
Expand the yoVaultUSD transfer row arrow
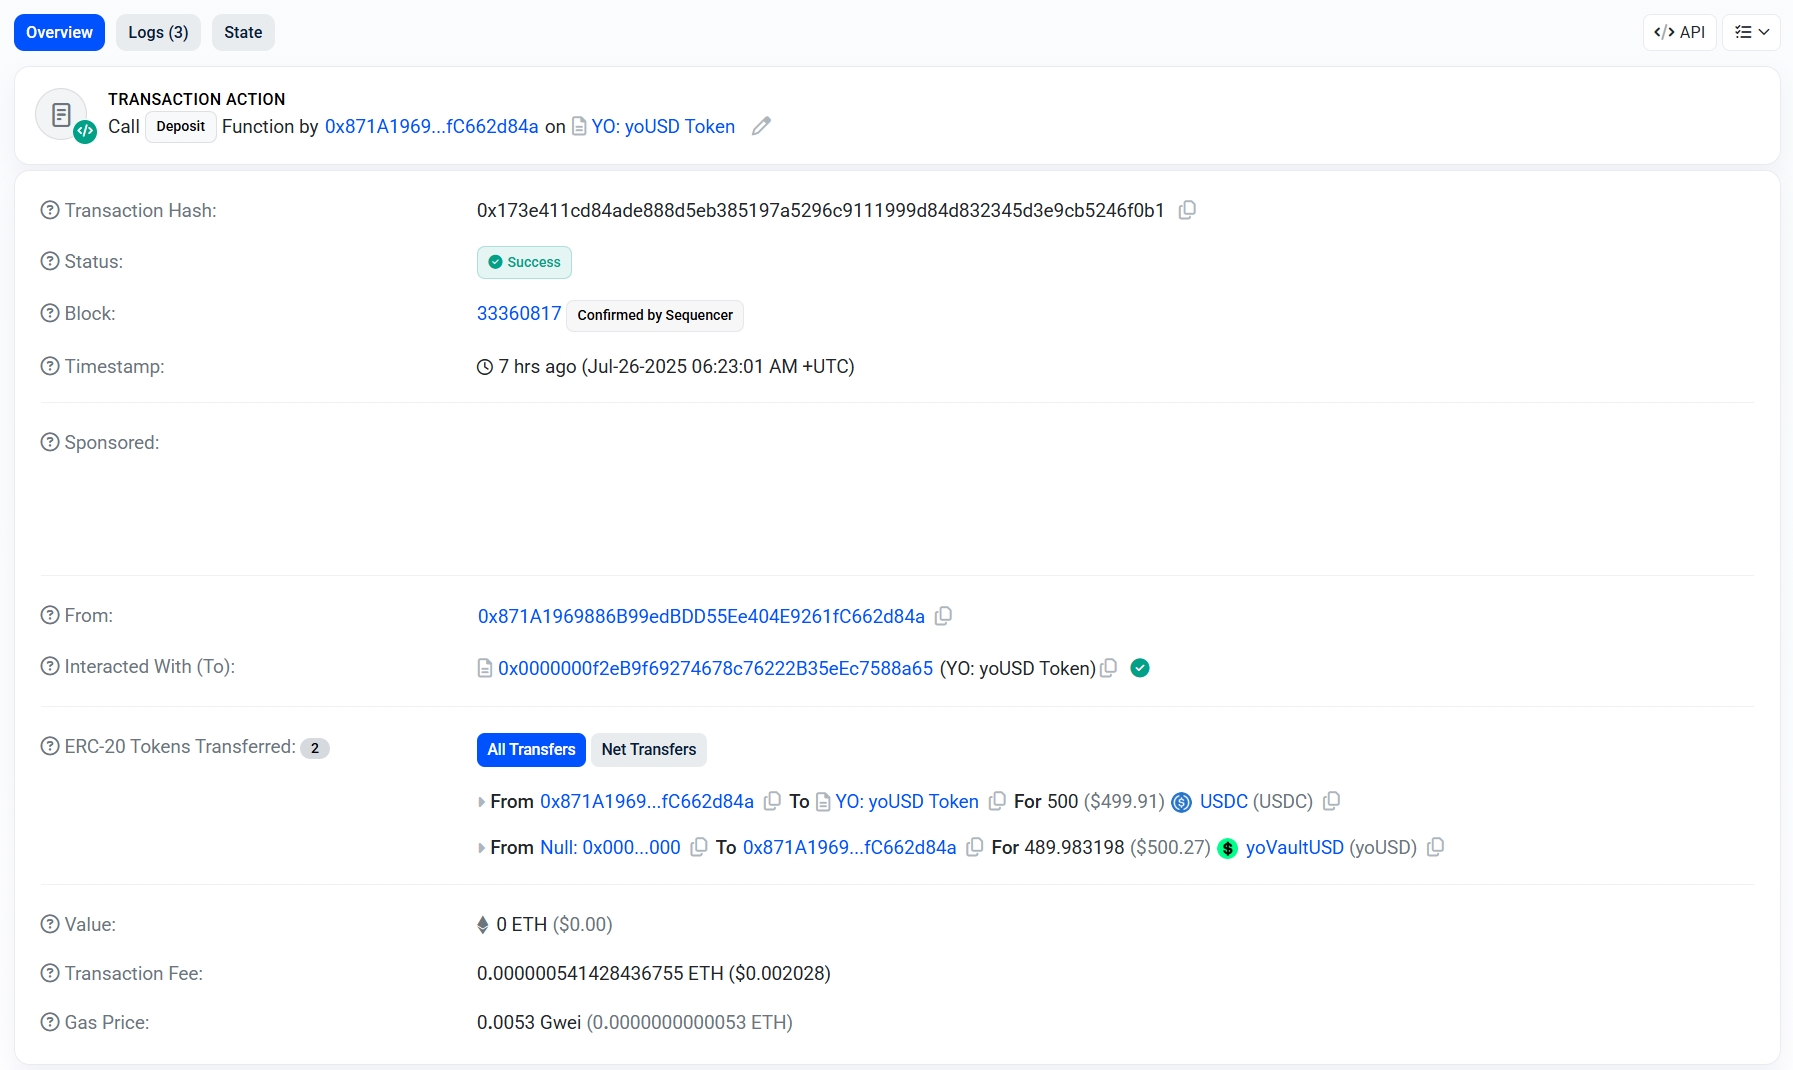point(482,848)
